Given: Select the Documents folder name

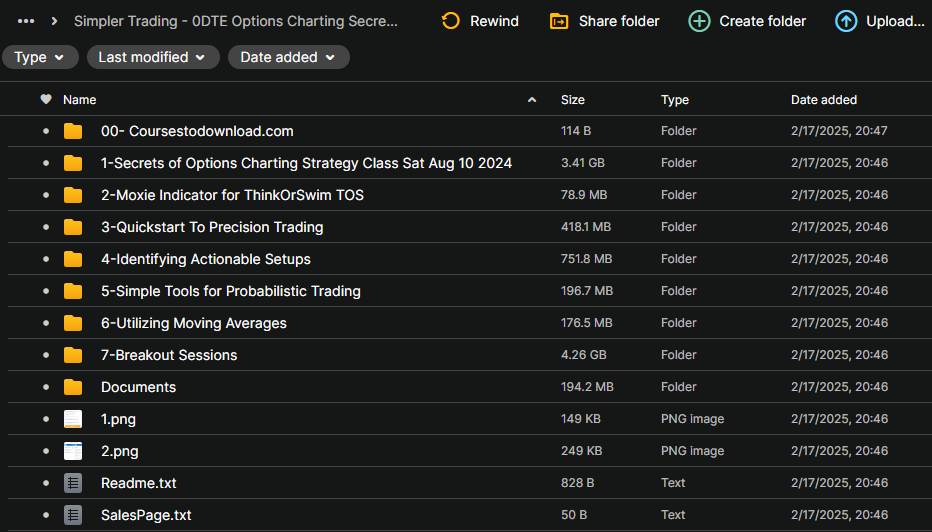Looking at the screenshot, I should pyautogui.click(x=138, y=388).
